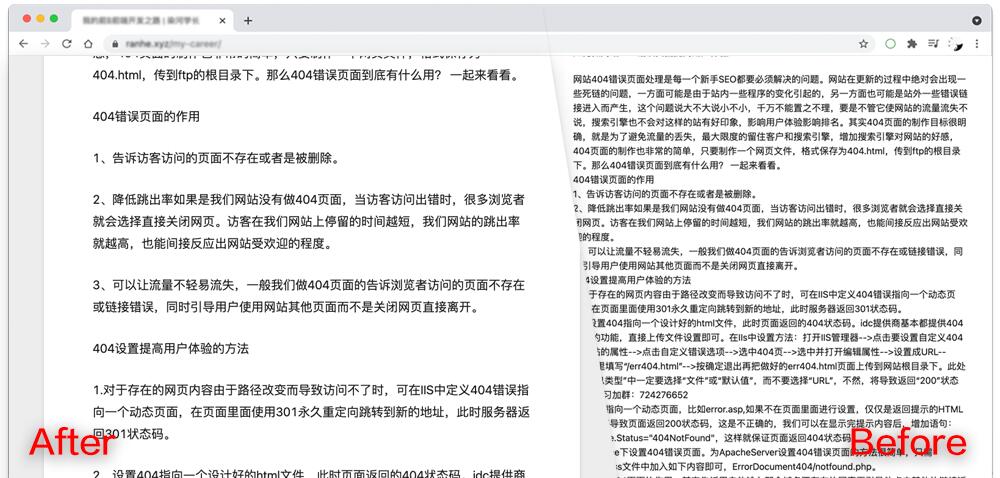Click the large-text heading "404错误页面的作用"
The width and height of the screenshot is (1000, 478).
point(146,116)
